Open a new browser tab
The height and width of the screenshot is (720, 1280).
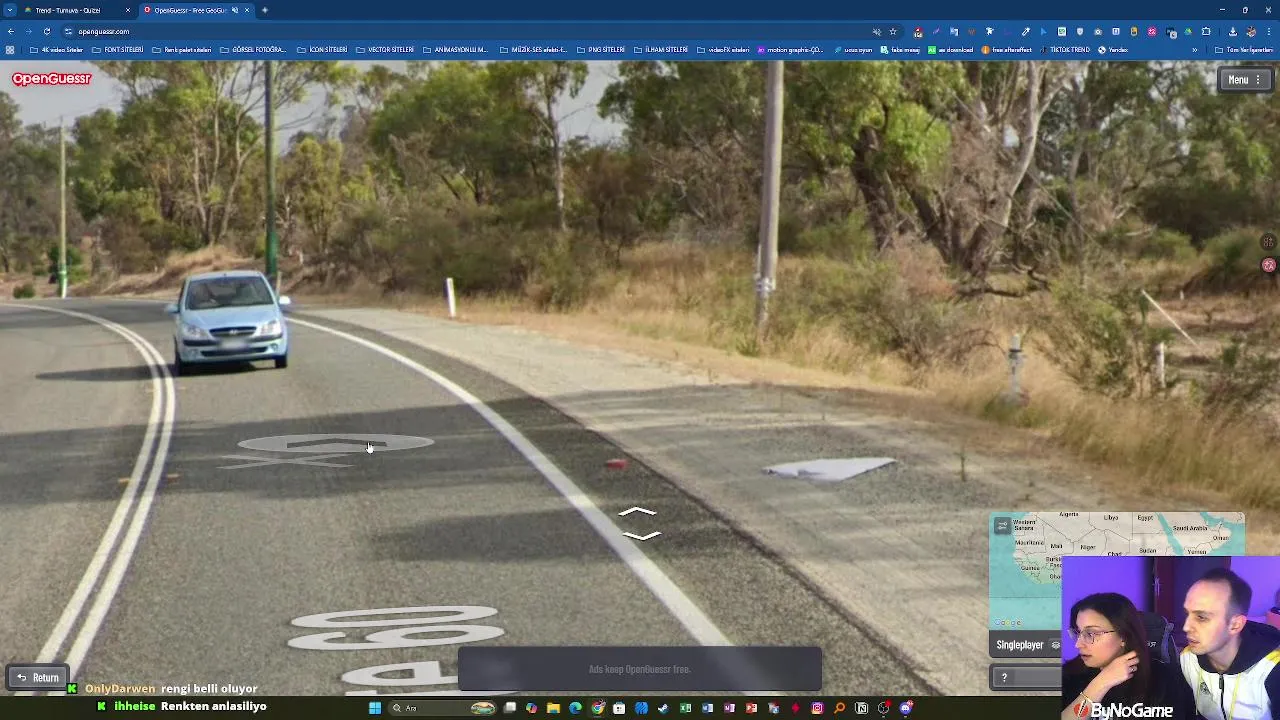point(265,10)
